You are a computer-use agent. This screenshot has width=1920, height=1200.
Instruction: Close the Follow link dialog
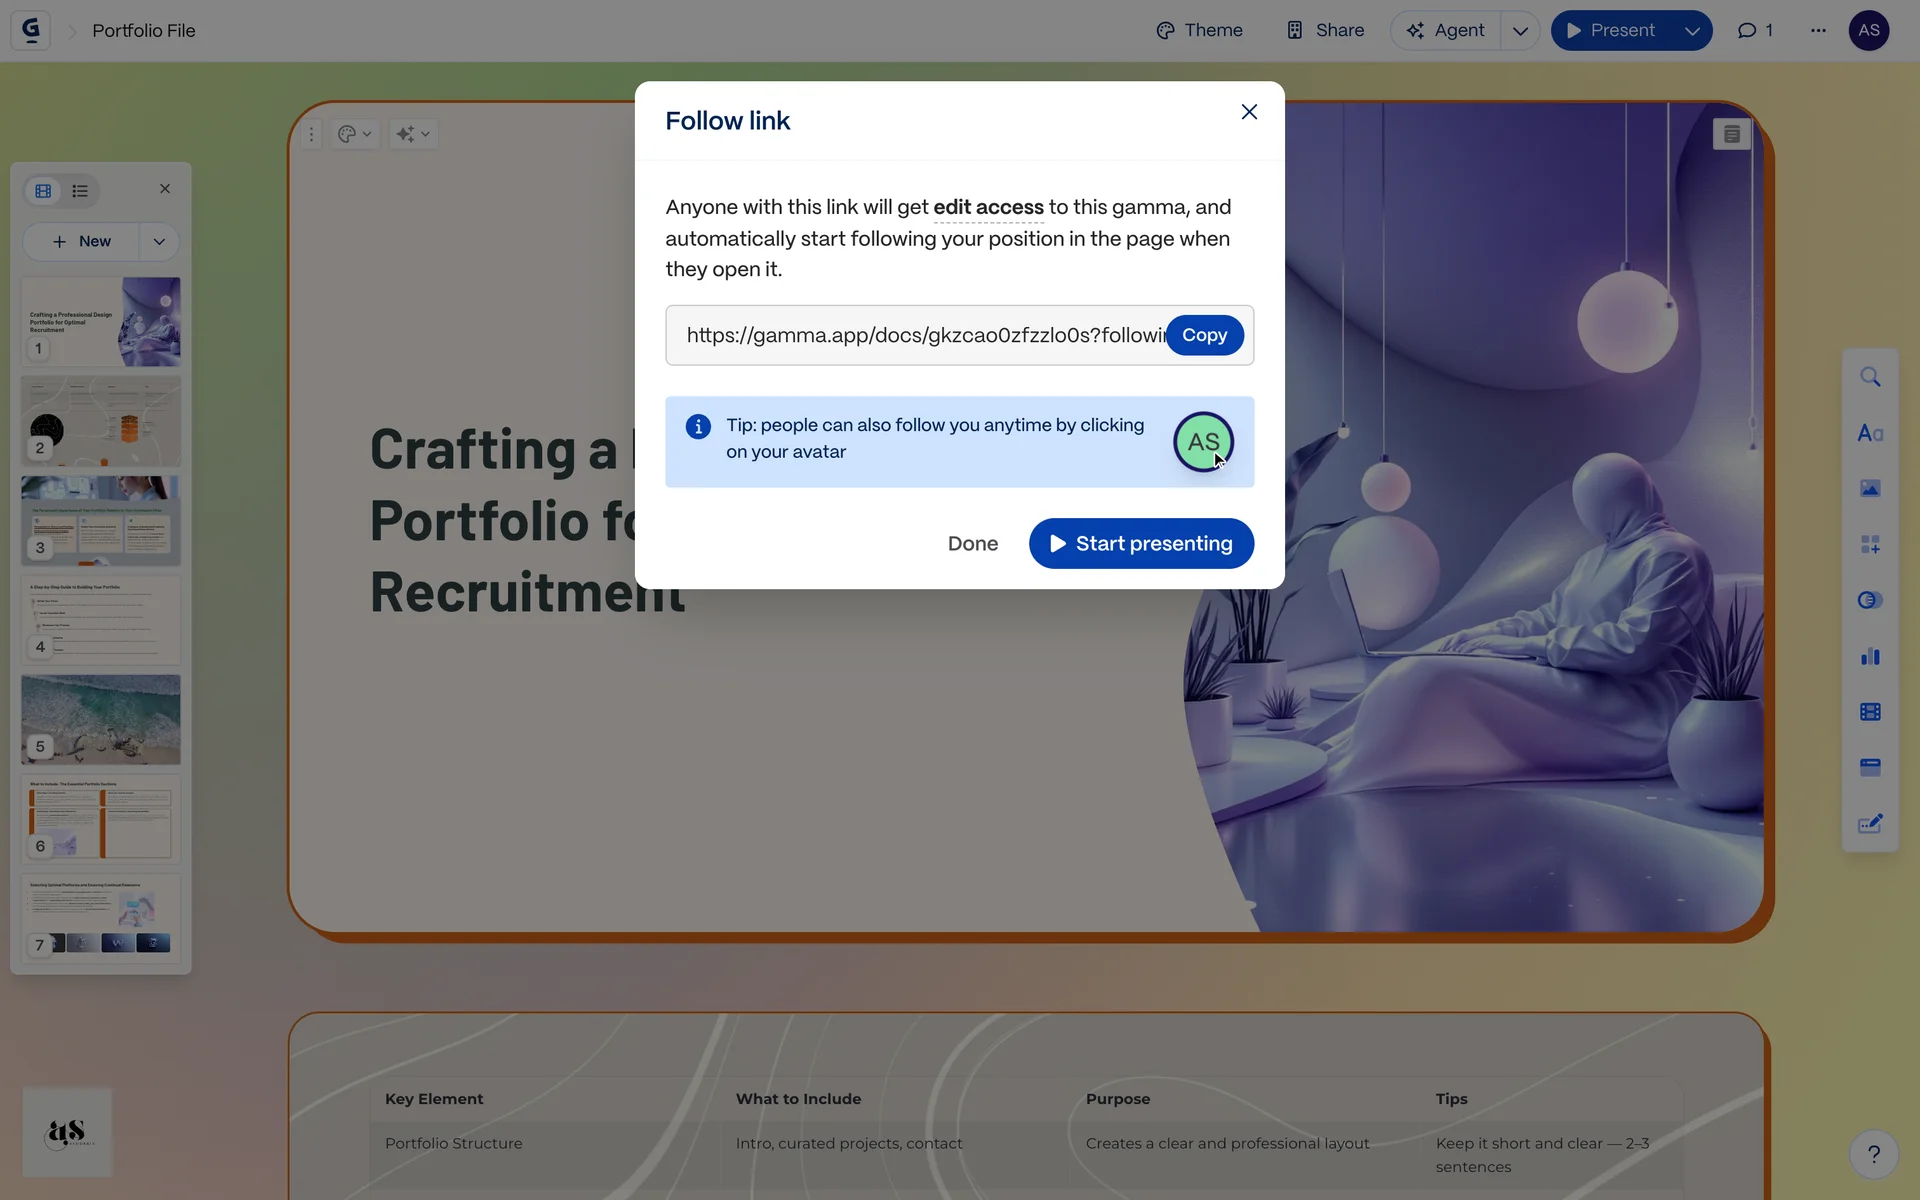pos(1249,112)
